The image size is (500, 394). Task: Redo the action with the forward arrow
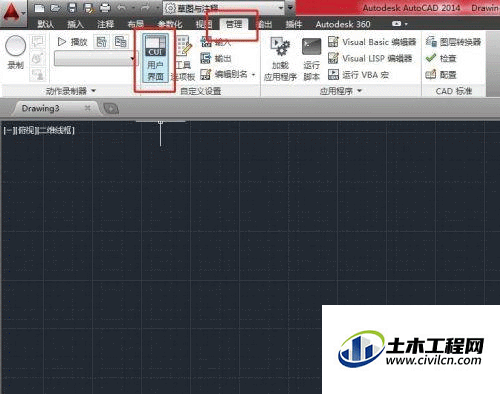click(145, 8)
